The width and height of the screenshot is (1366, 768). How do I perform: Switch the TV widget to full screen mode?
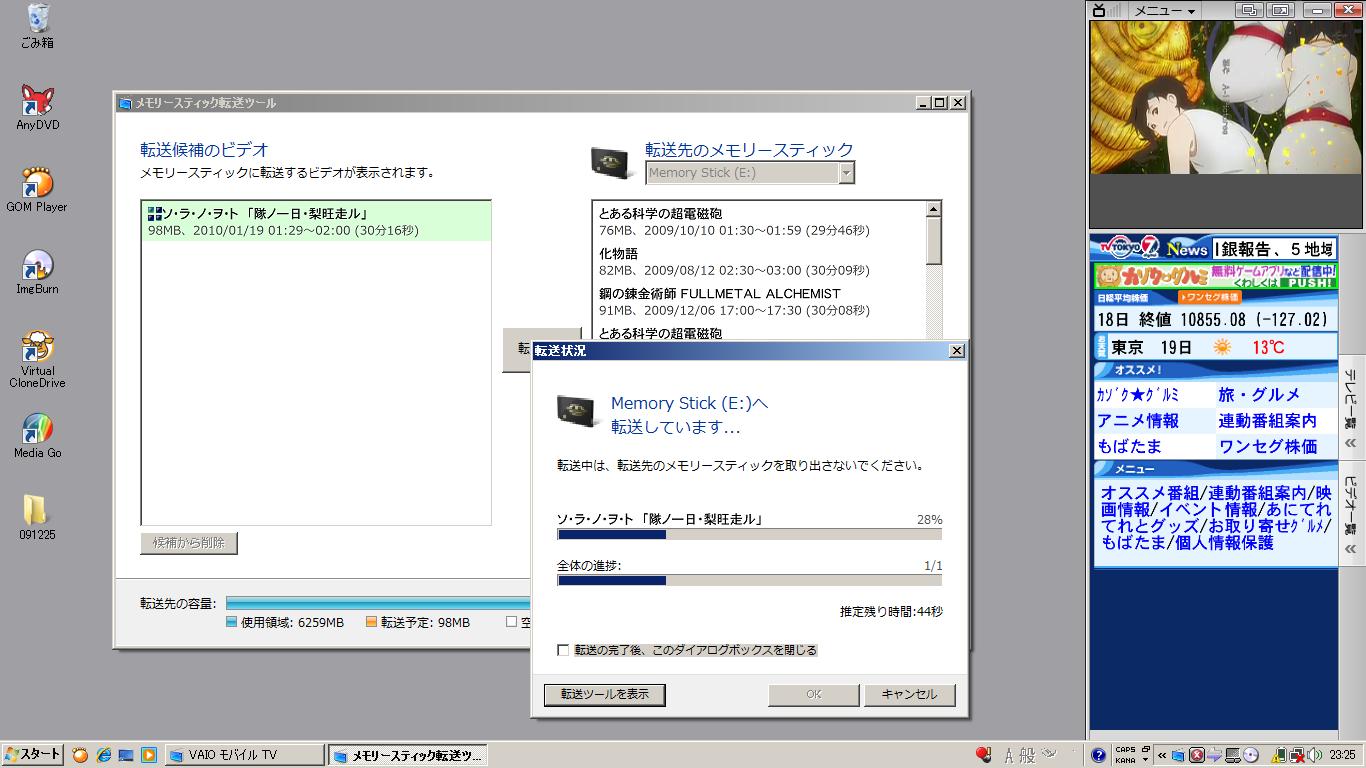pyautogui.click(x=1280, y=10)
